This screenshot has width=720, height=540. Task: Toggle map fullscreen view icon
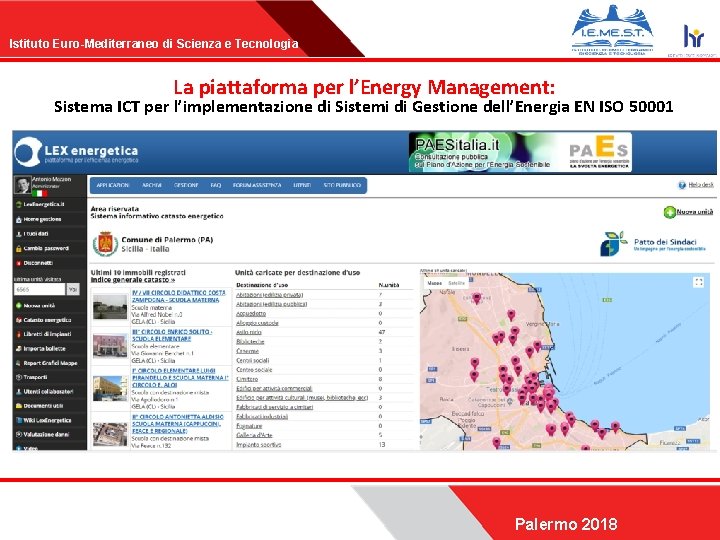pos(698,282)
